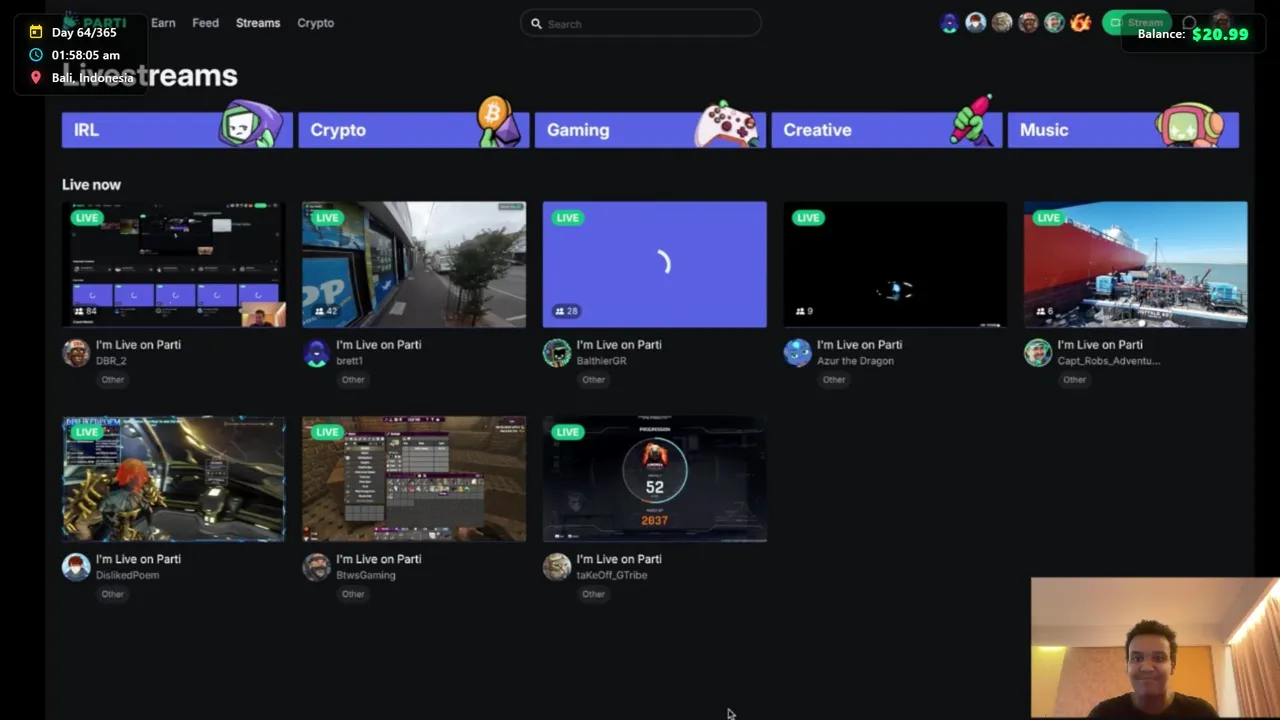
Task: Click Capt_Robs_Adventu channel avatar
Action: 1037,352
